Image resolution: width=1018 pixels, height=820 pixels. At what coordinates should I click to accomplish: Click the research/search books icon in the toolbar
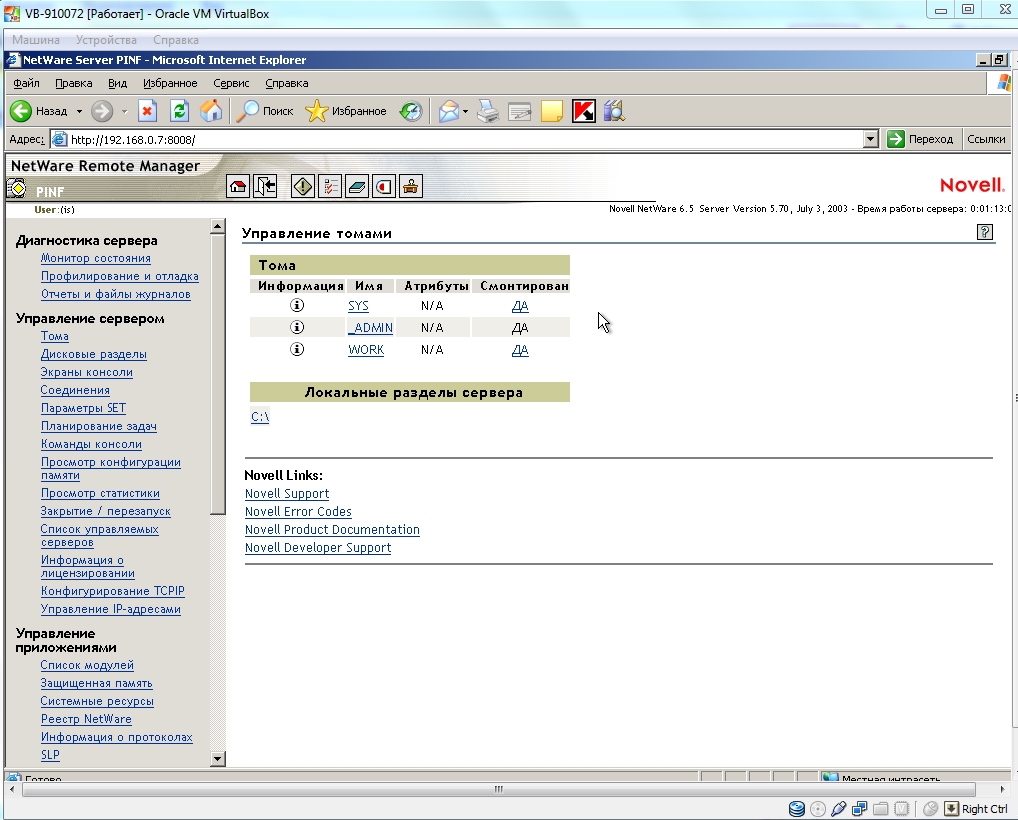coord(614,111)
